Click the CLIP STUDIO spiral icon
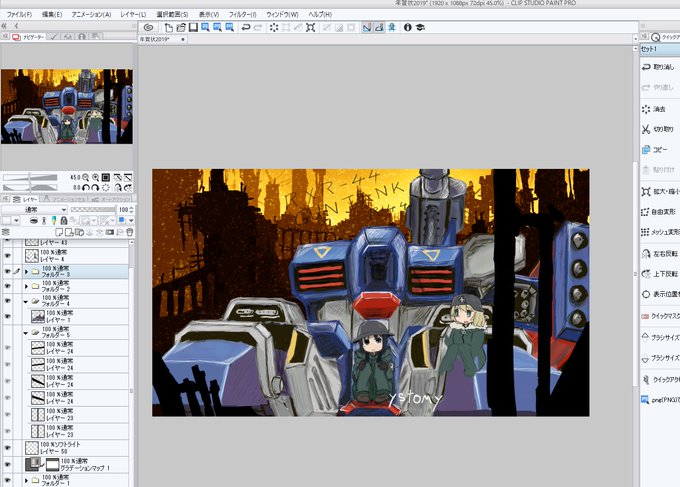Screen dimensions: 680x487 point(148,27)
